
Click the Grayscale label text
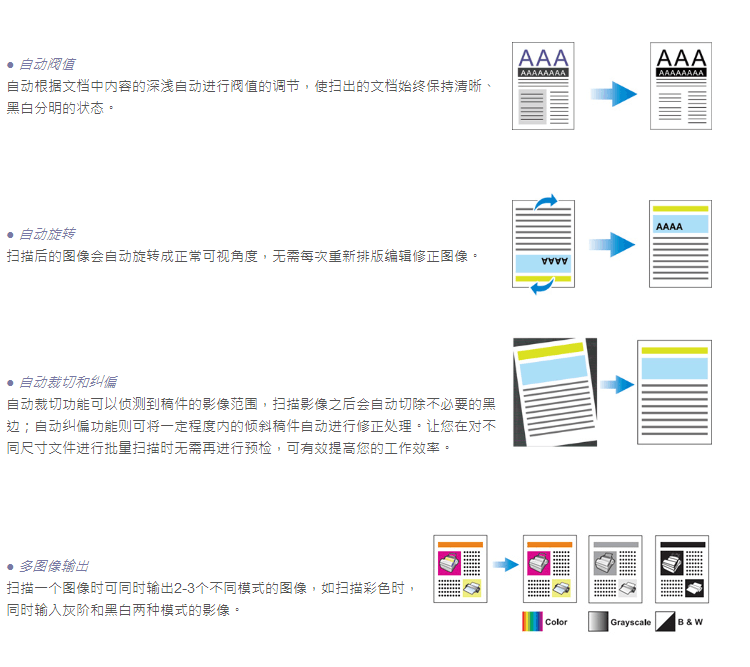[630, 623]
